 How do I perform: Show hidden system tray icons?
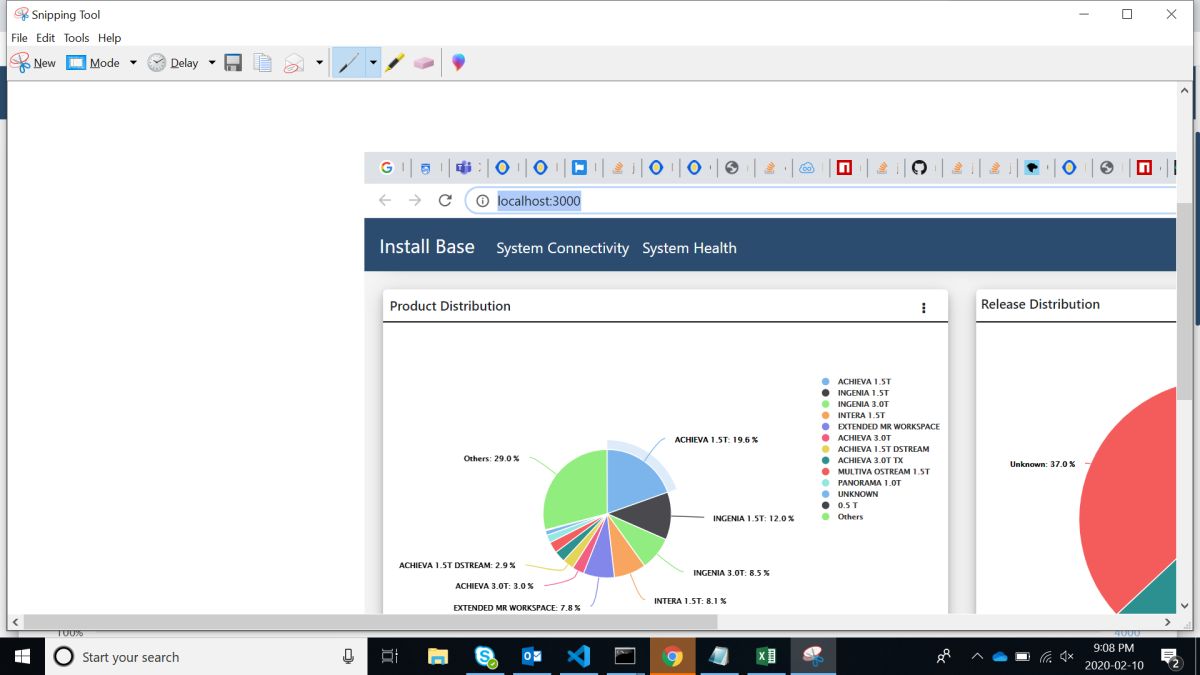pos(977,656)
